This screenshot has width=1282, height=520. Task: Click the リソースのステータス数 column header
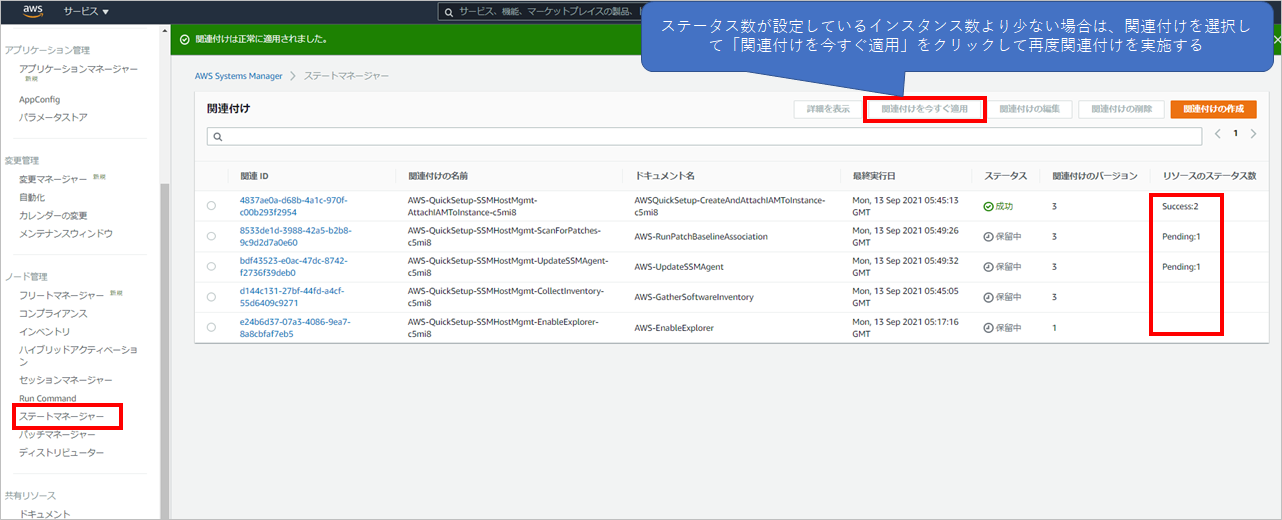coord(1210,176)
